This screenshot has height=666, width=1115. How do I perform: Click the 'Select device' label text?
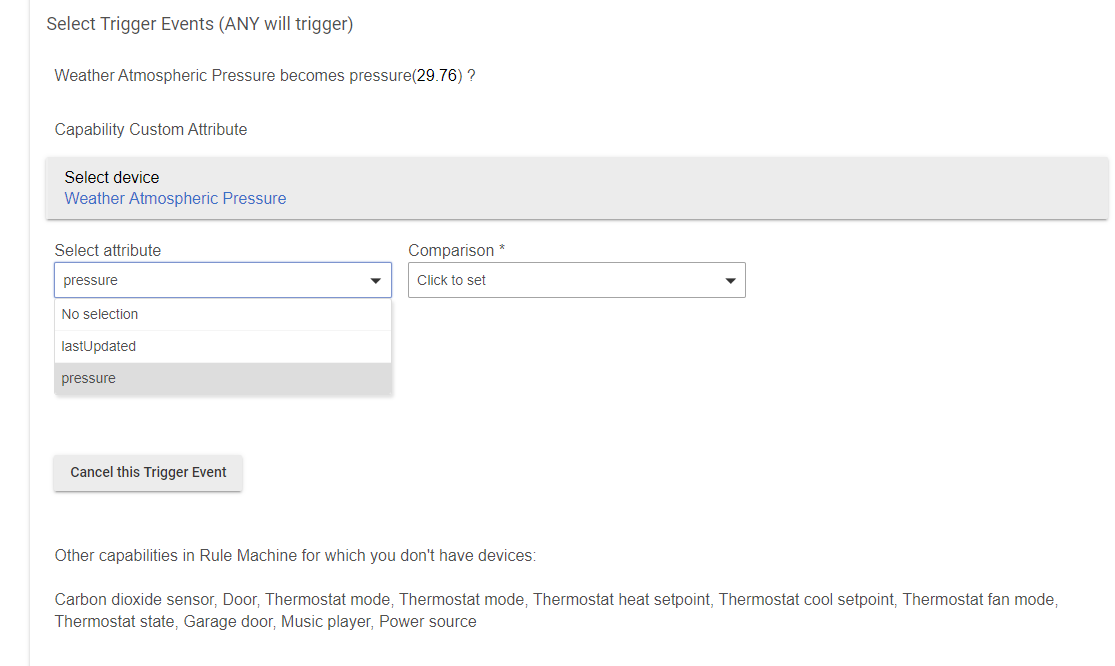112,177
